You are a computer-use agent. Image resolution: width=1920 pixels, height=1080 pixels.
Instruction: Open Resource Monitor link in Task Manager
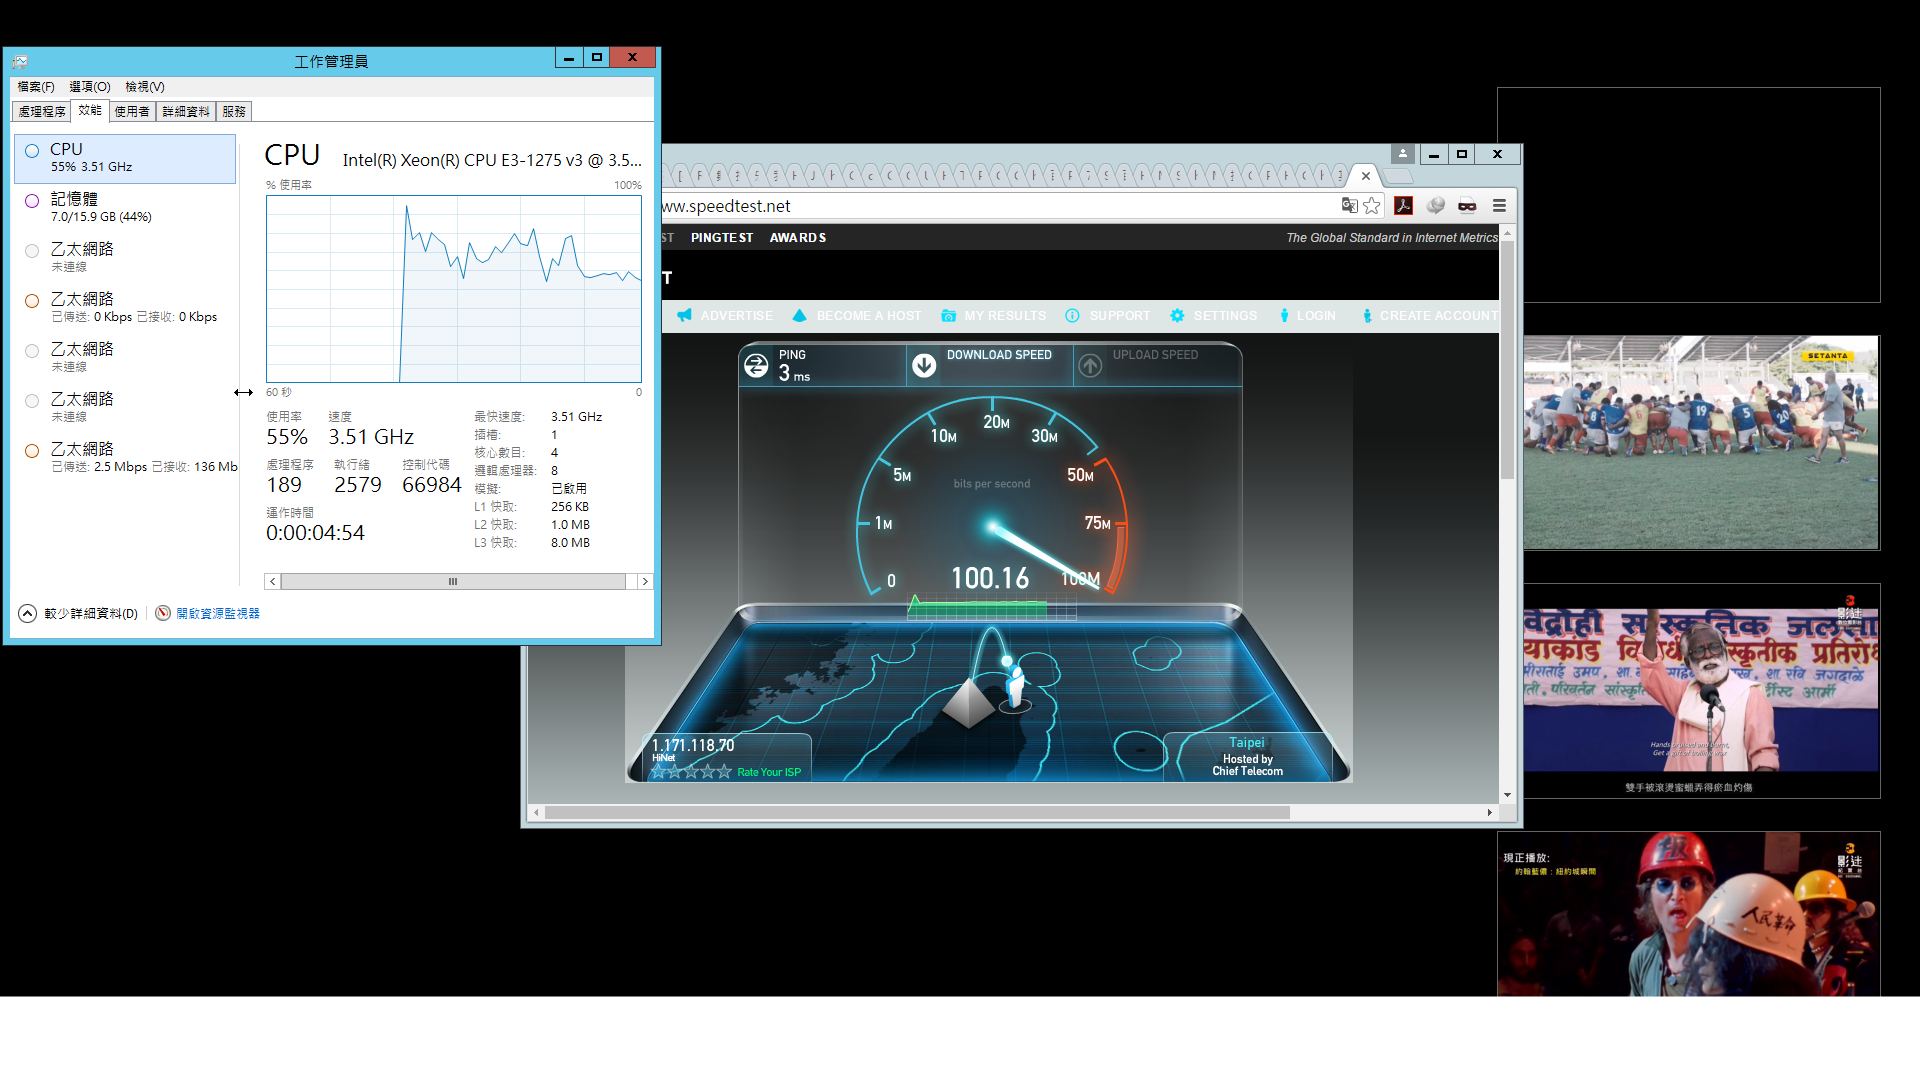(x=208, y=613)
